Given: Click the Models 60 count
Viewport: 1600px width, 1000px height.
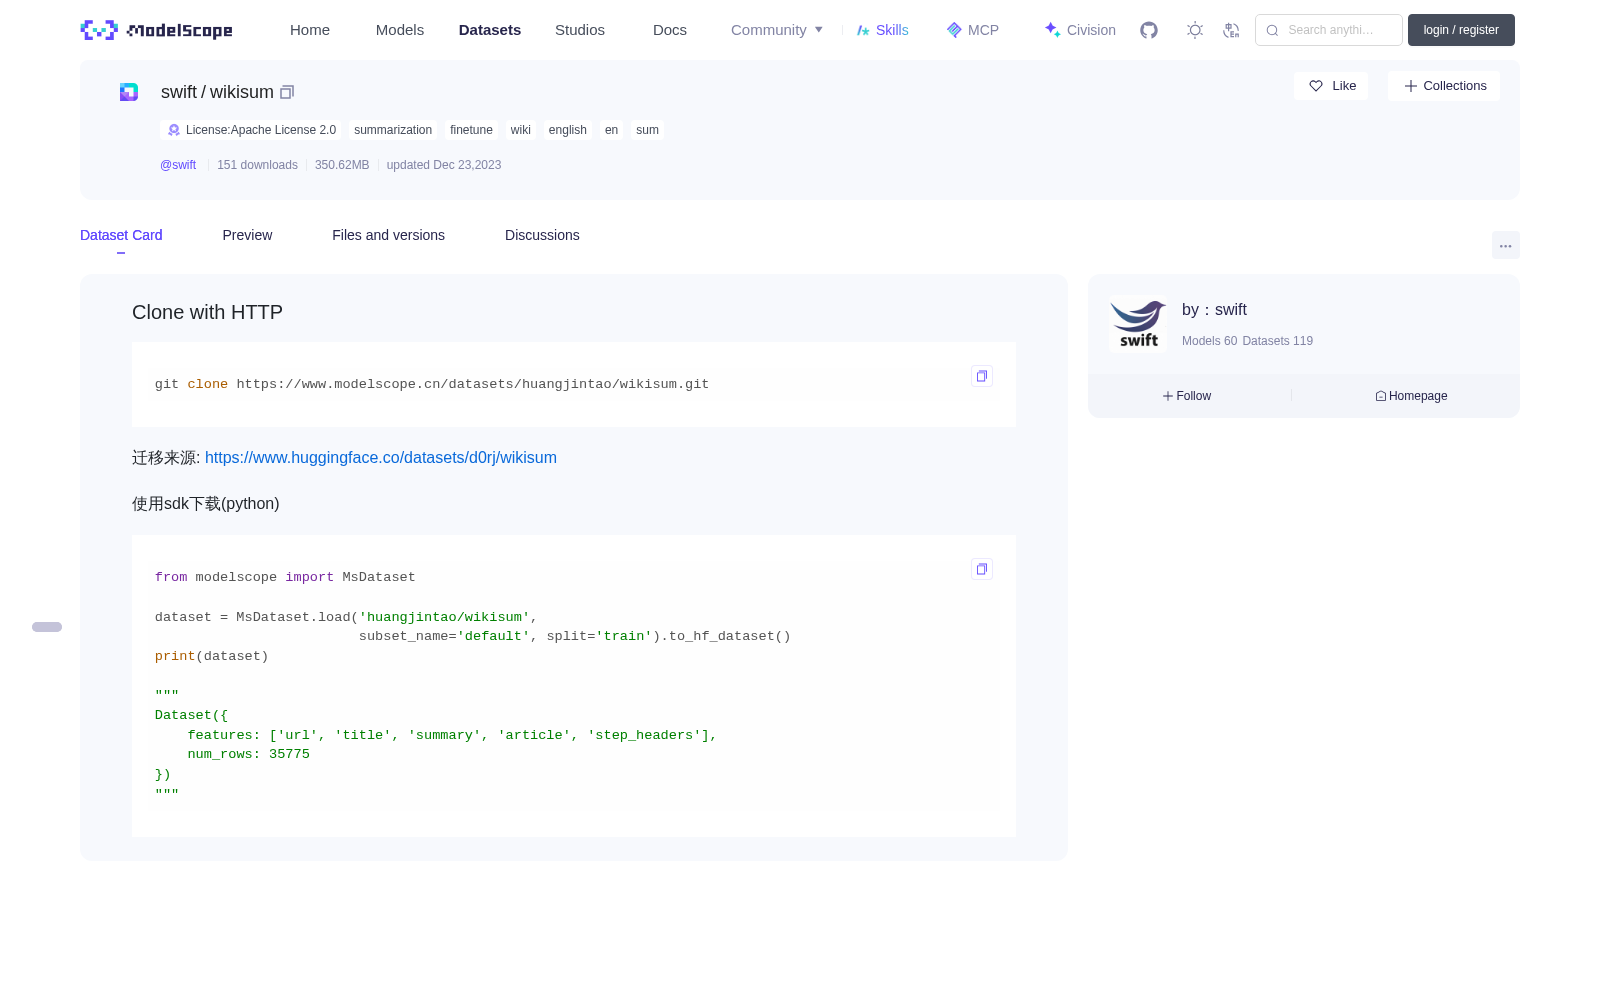Looking at the screenshot, I should pyautogui.click(x=1209, y=341).
